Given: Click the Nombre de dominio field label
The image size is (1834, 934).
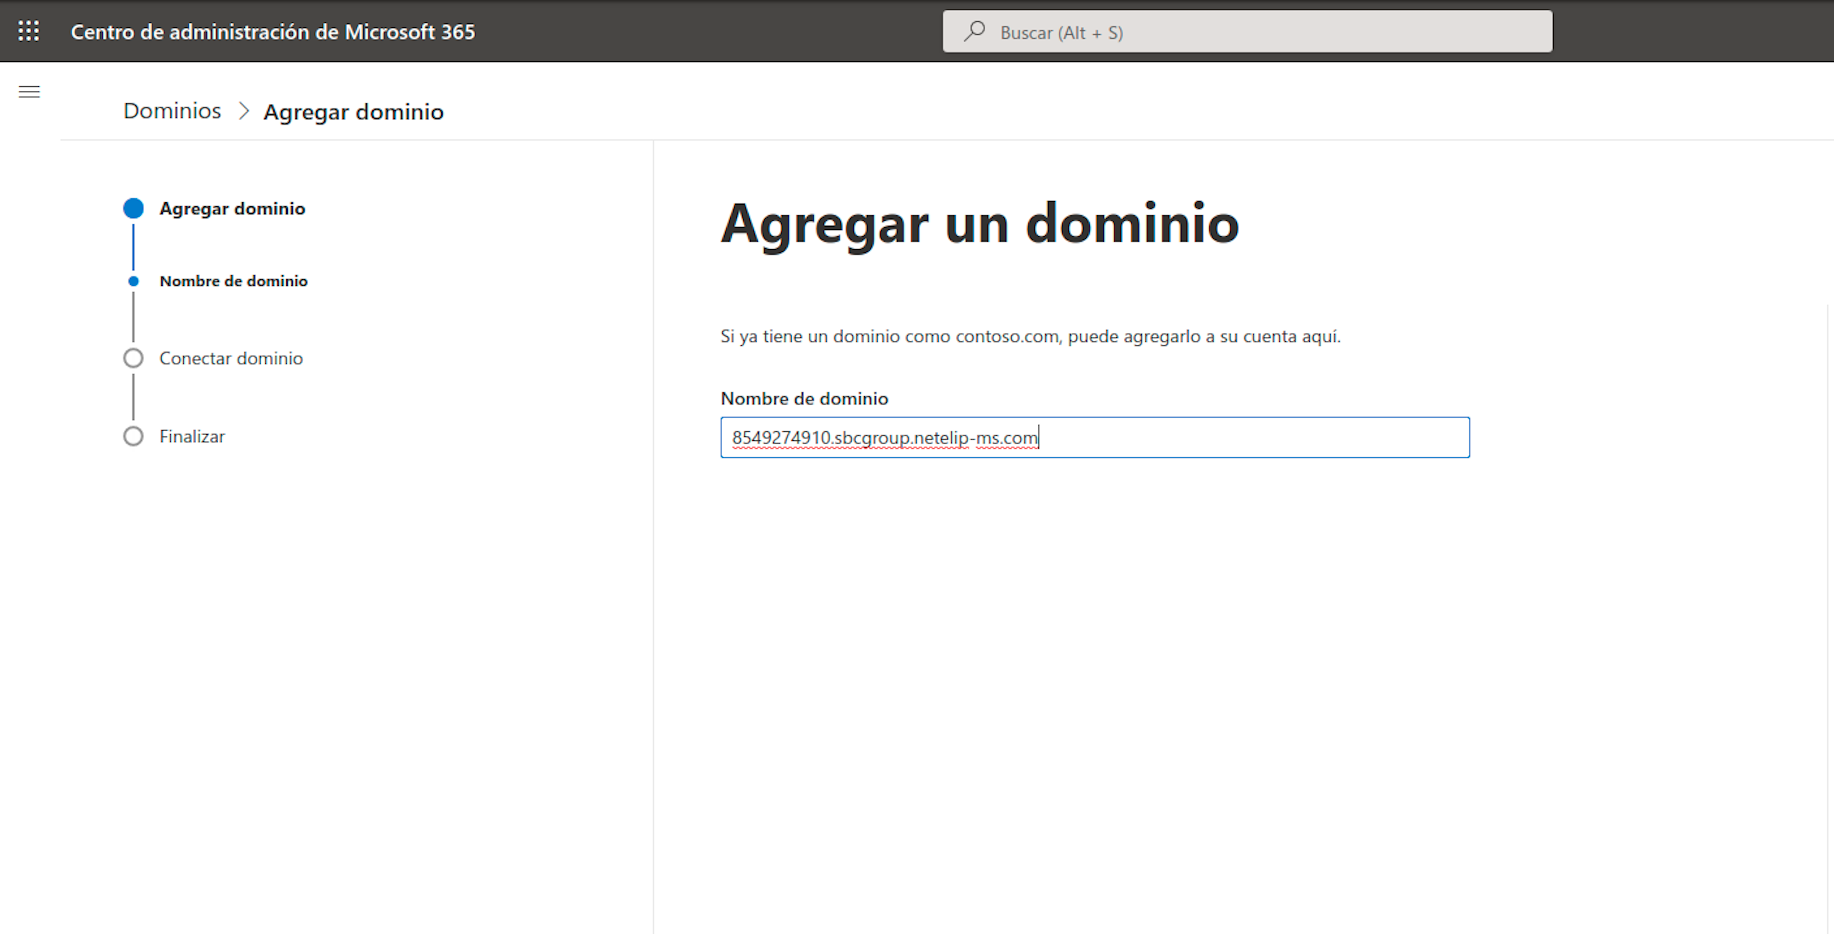Looking at the screenshot, I should point(804,398).
